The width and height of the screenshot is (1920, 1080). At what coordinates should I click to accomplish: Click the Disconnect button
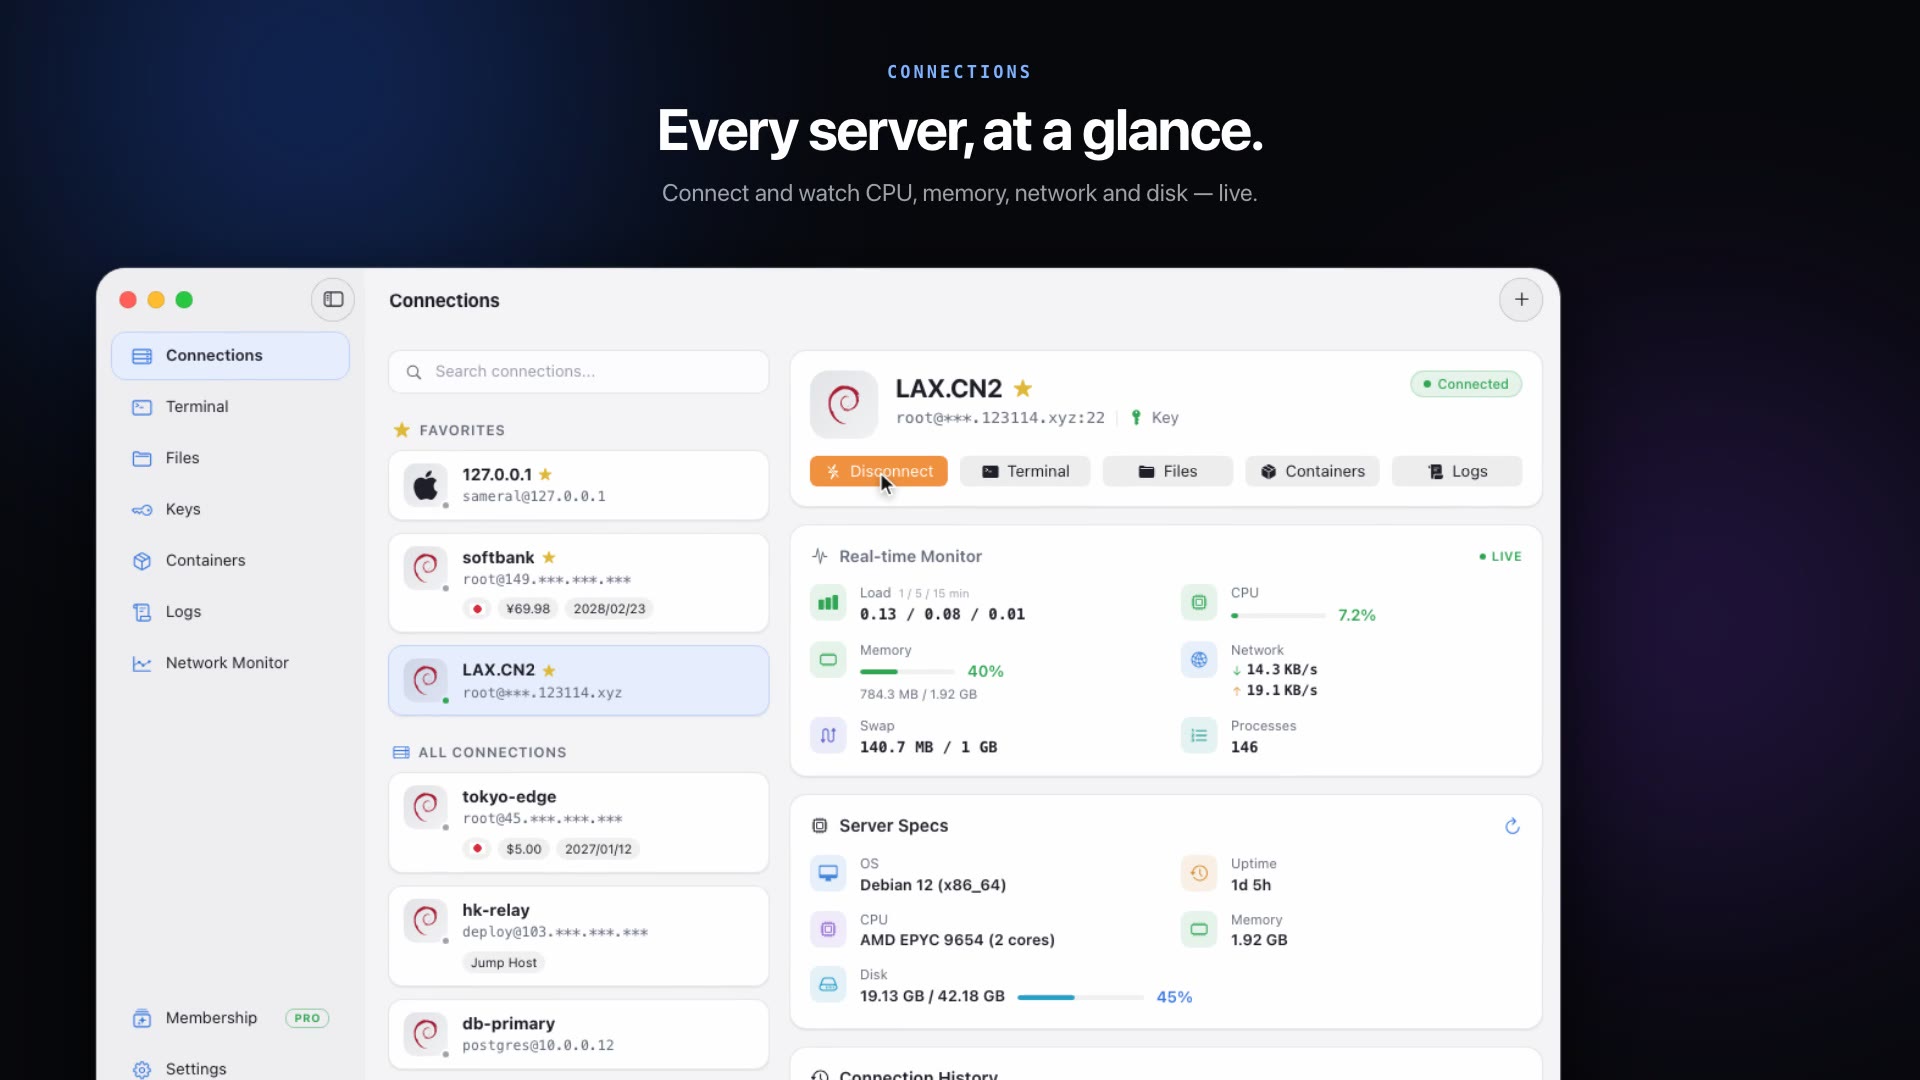pyautogui.click(x=879, y=471)
